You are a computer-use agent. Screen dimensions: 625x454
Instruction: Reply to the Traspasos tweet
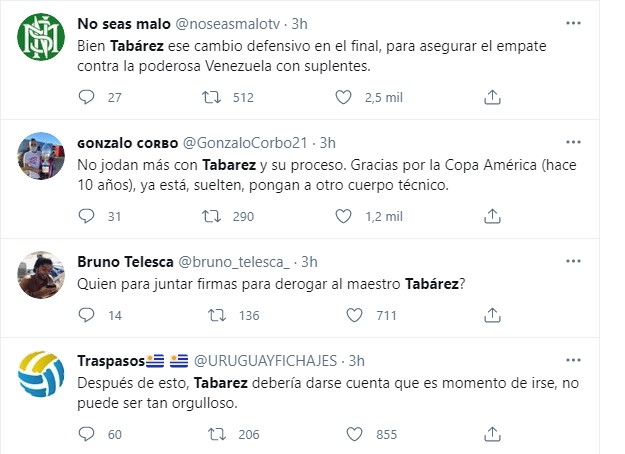pos(87,433)
